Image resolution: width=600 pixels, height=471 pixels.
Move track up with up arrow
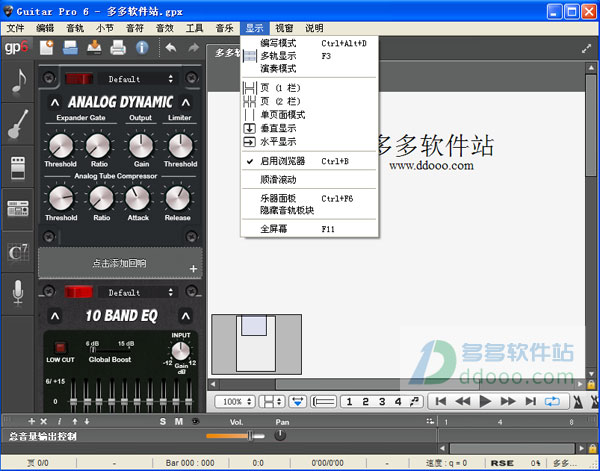pos(75,421)
